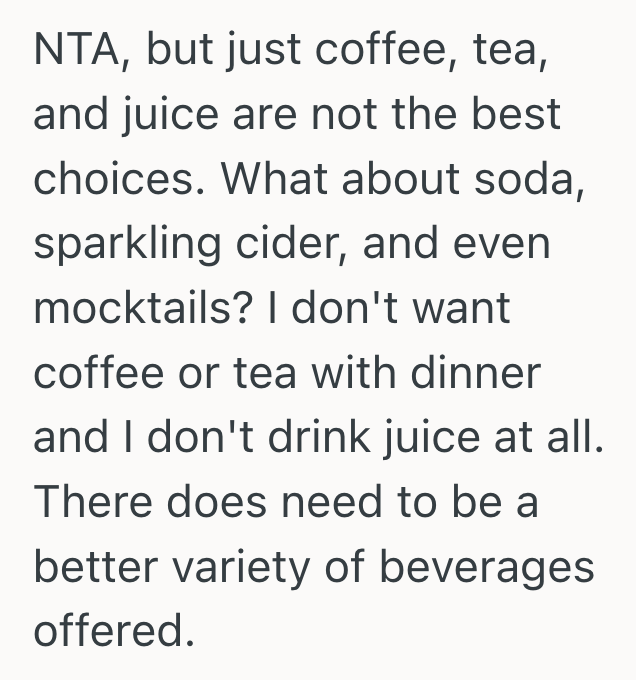Click the word "What"
Viewport: 636px width, 680px height.
266,179
